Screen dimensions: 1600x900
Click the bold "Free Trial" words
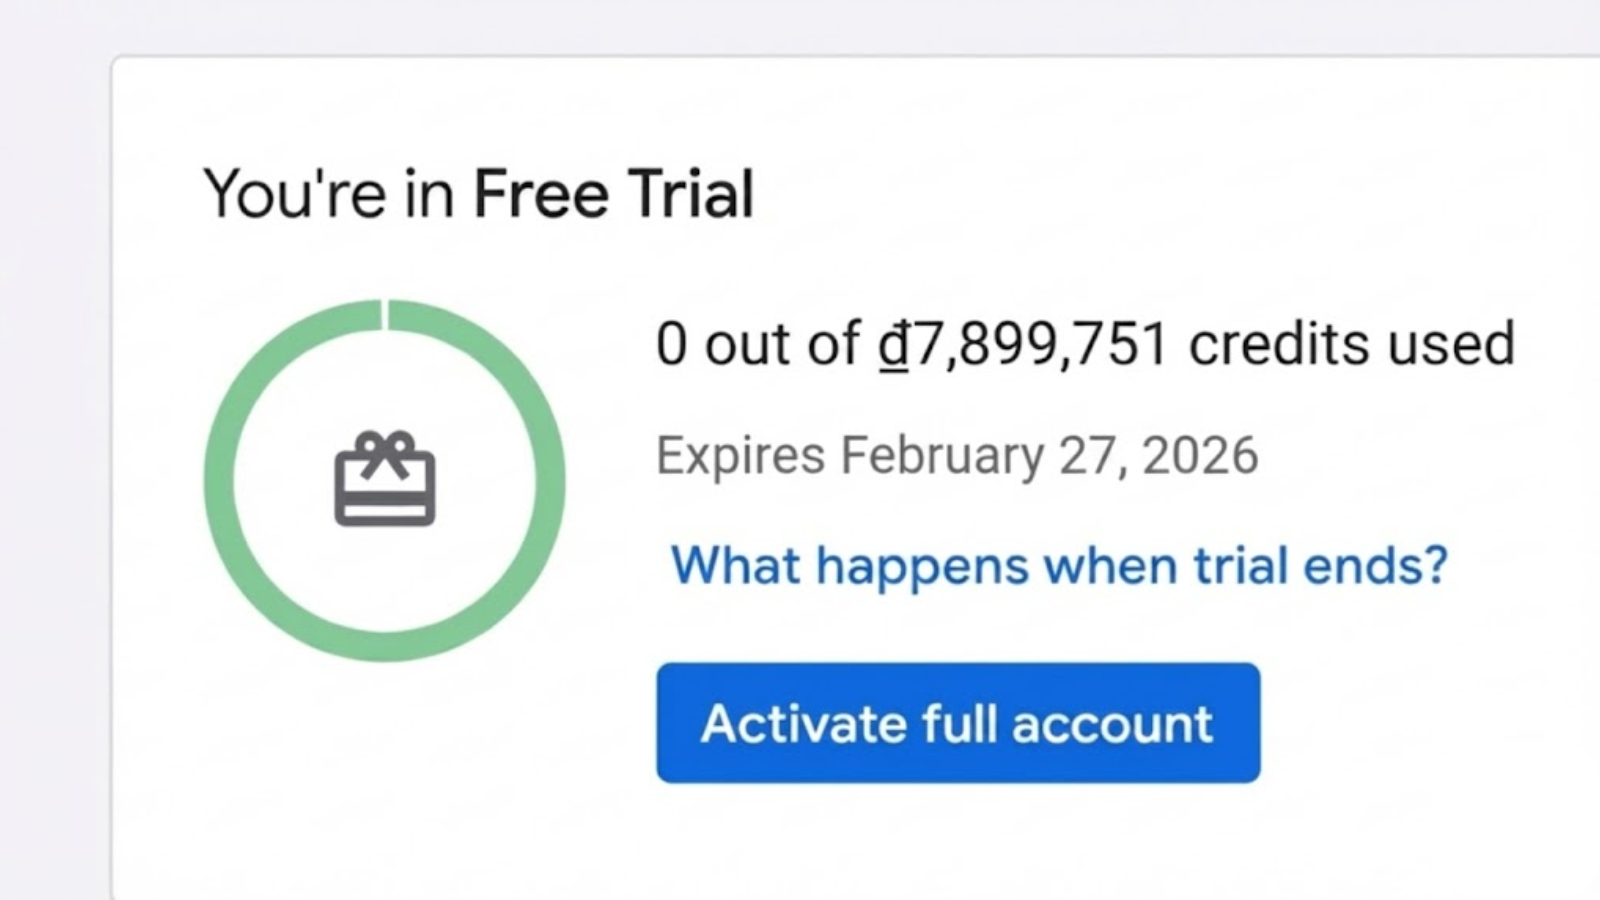click(x=613, y=194)
